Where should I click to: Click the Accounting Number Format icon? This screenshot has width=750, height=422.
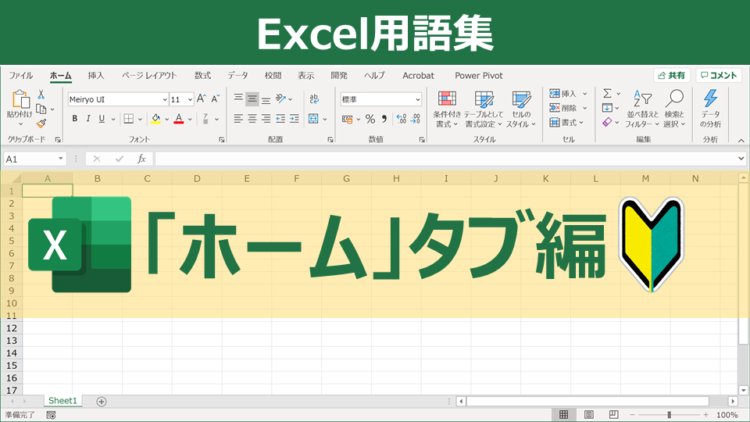click(347, 119)
